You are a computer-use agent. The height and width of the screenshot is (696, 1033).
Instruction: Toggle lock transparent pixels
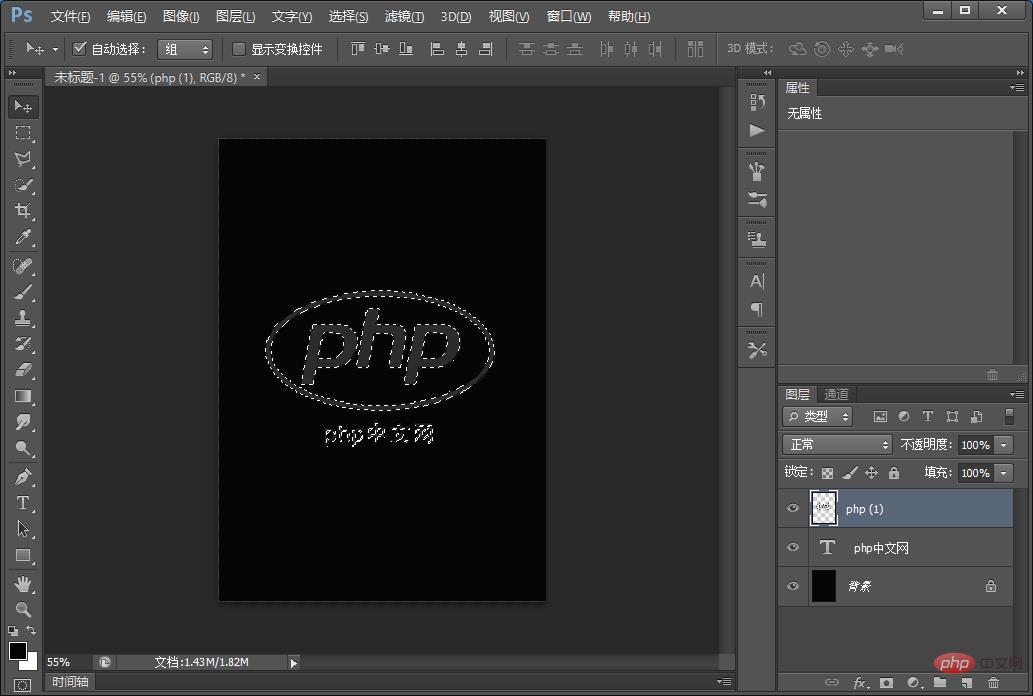coord(827,473)
